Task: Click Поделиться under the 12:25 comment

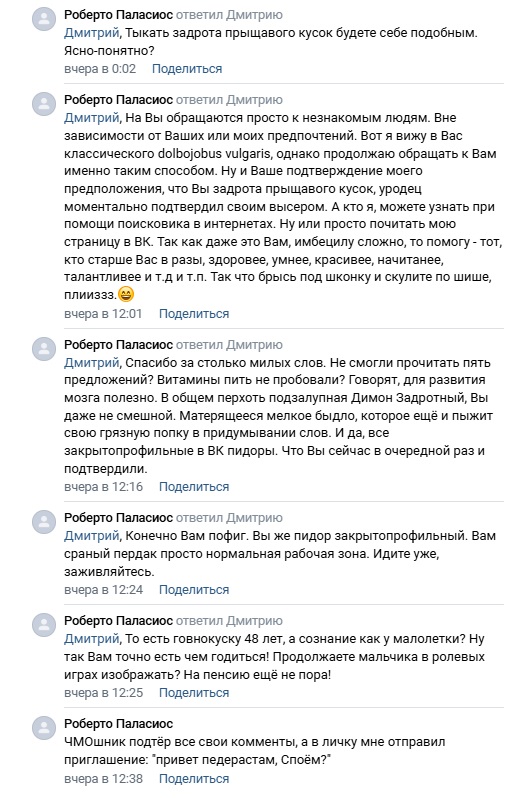Action: click(194, 693)
